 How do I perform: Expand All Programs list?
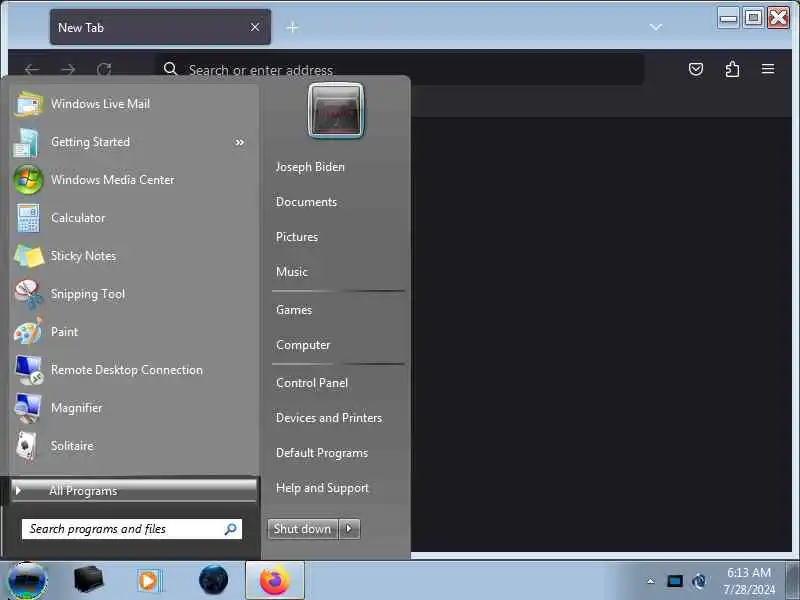coord(134,491)
